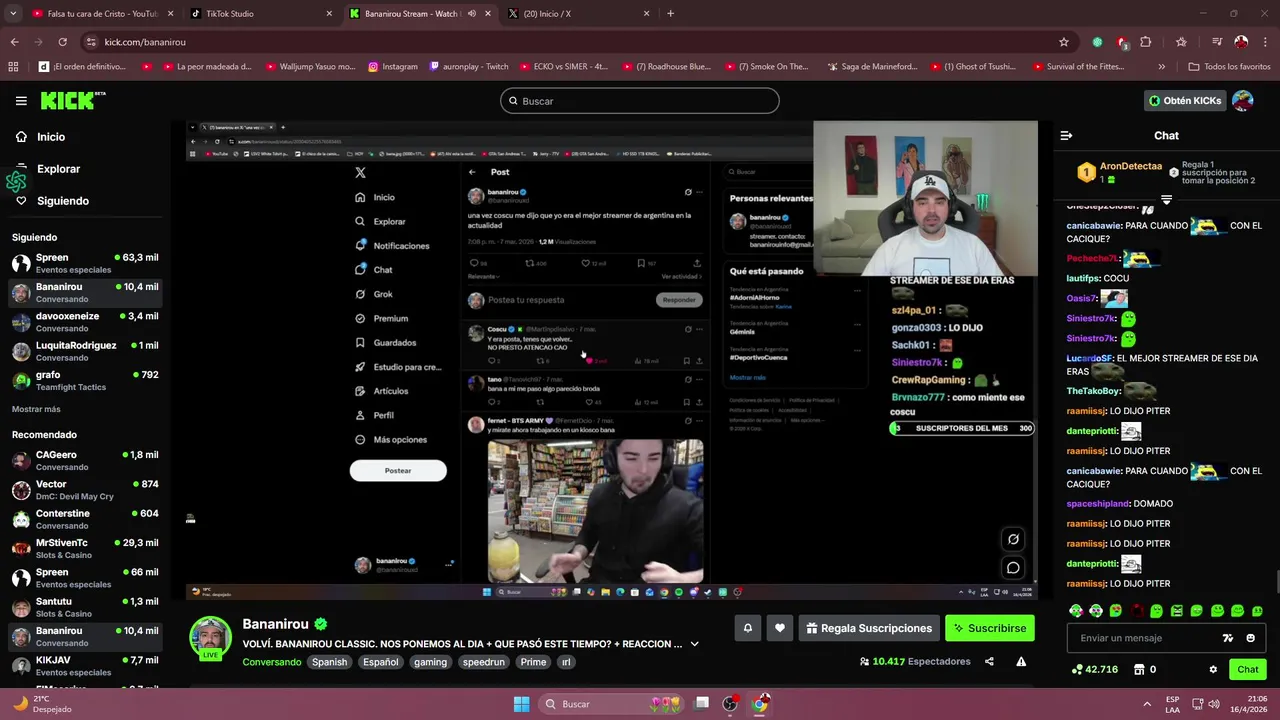Expand the gift leaderboard chevron
This screenshot has height=720, width=1280.
1166,200
